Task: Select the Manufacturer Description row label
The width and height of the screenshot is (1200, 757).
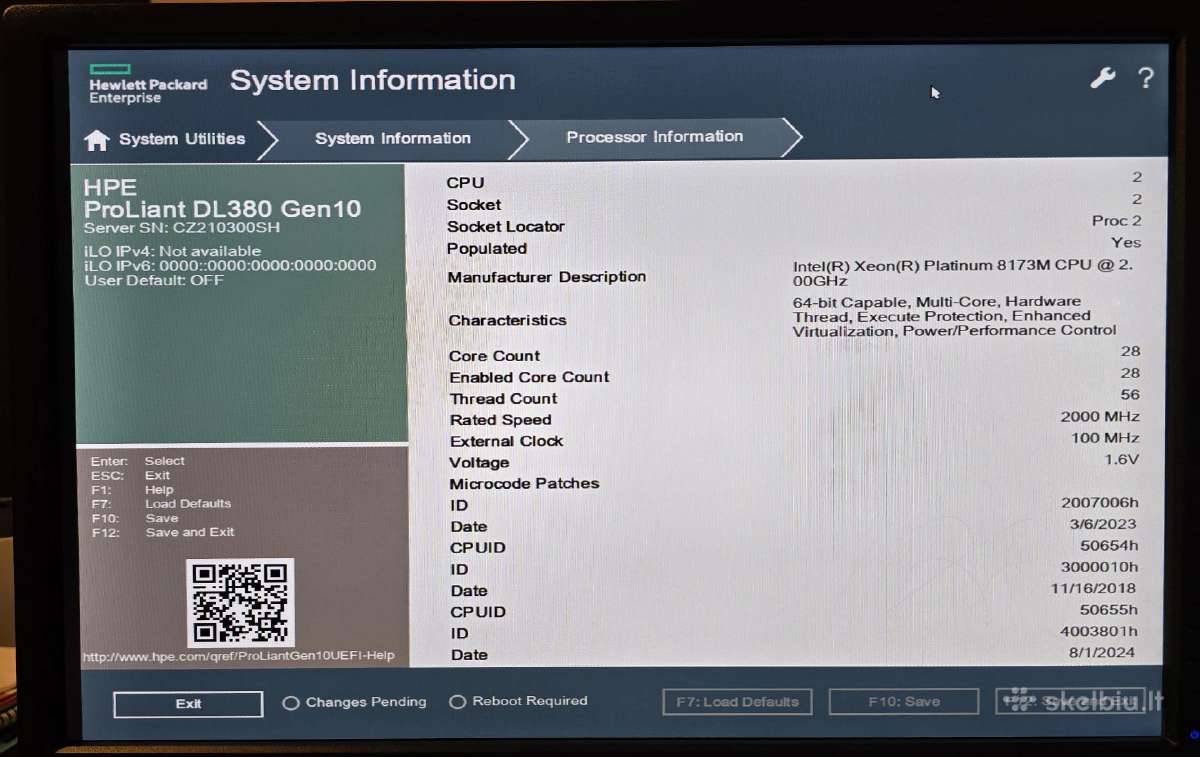Action: [546, 277]
